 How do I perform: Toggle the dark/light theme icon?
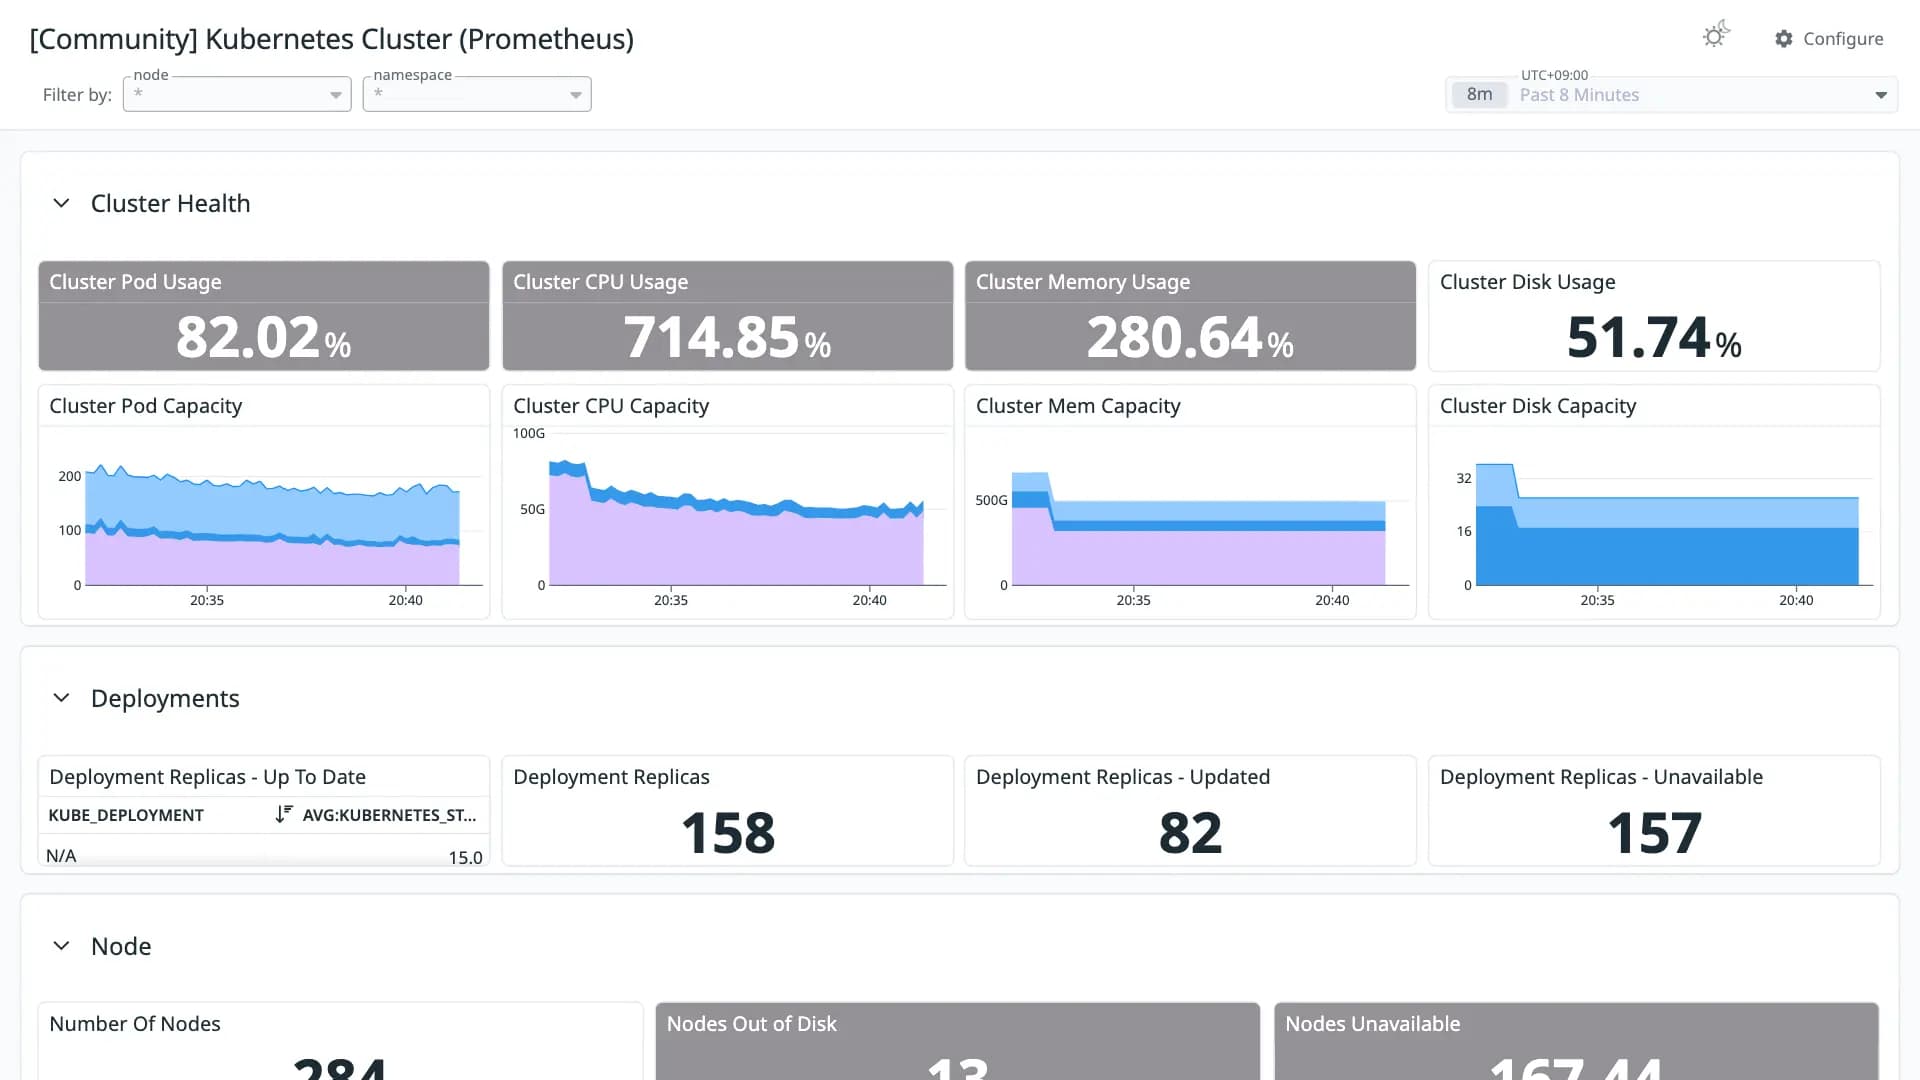[x=1716, y=35]
